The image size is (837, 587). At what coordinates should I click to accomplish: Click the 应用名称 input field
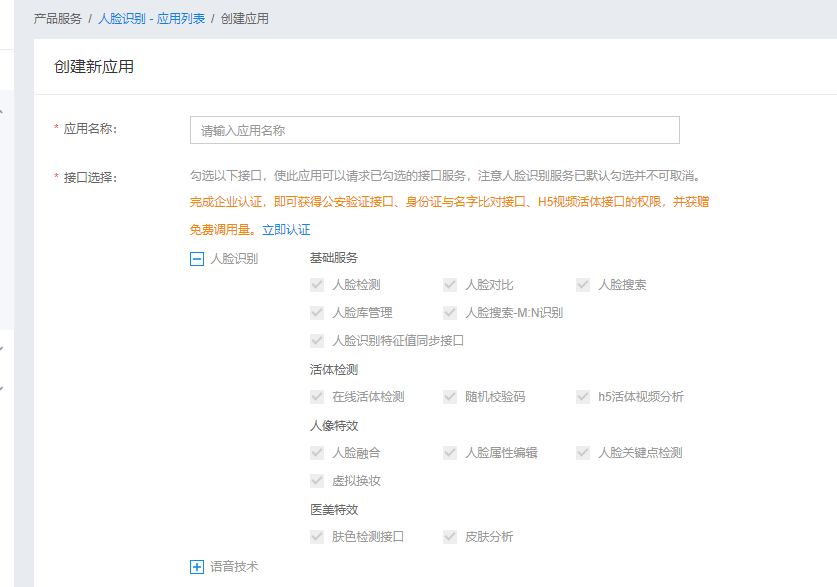(x=434, y=129)
